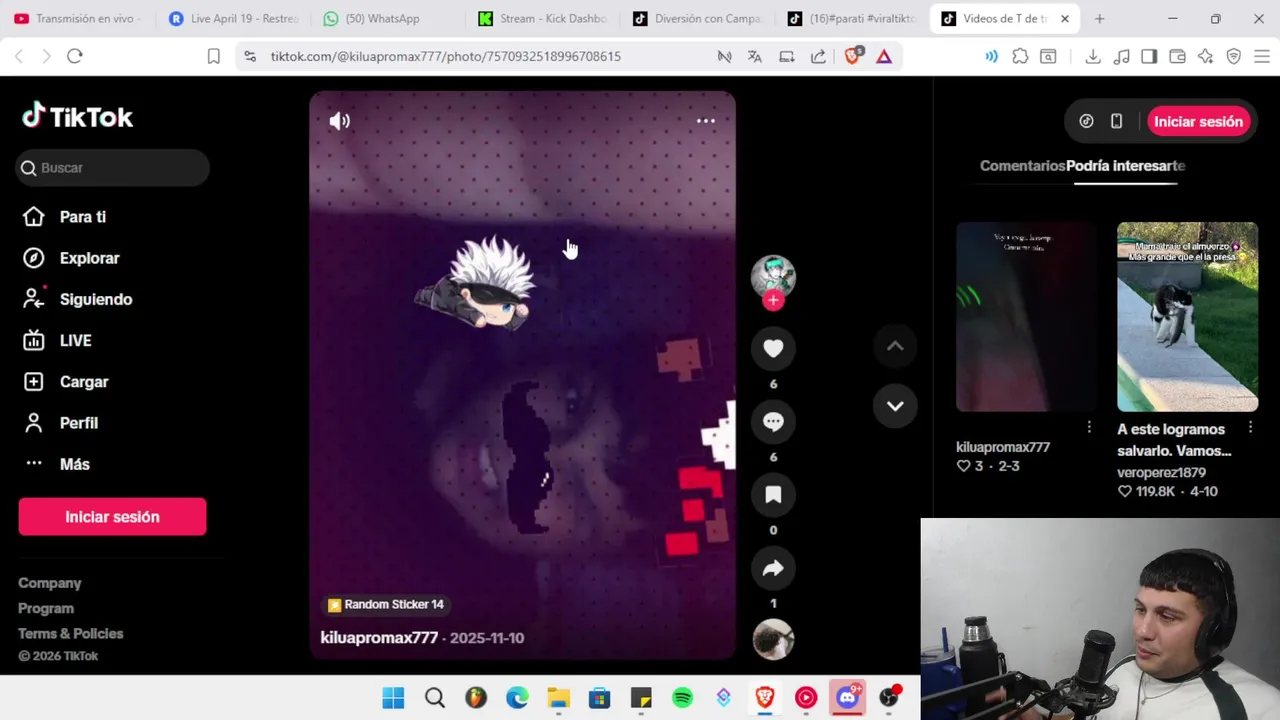The image size is (1280, 720).
Task: Focus the Buscar search field
Action: 113,168
